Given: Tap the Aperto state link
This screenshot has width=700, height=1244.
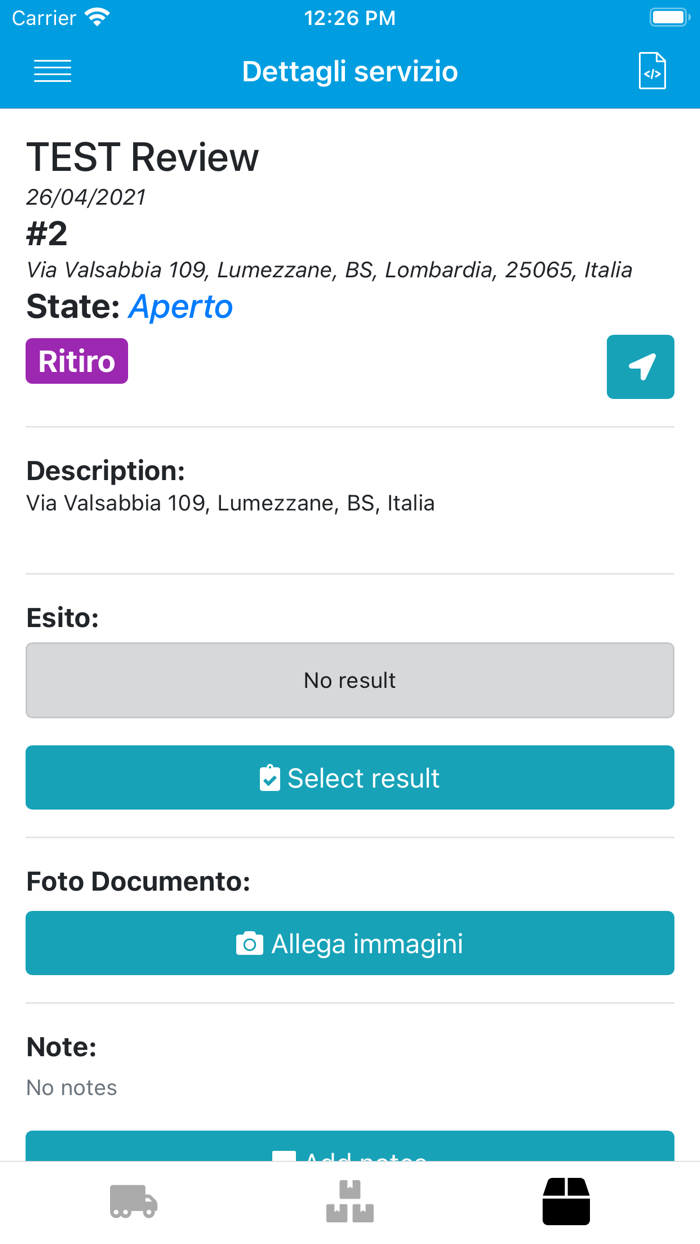Looking at the screenshot, I should [181, 307].
